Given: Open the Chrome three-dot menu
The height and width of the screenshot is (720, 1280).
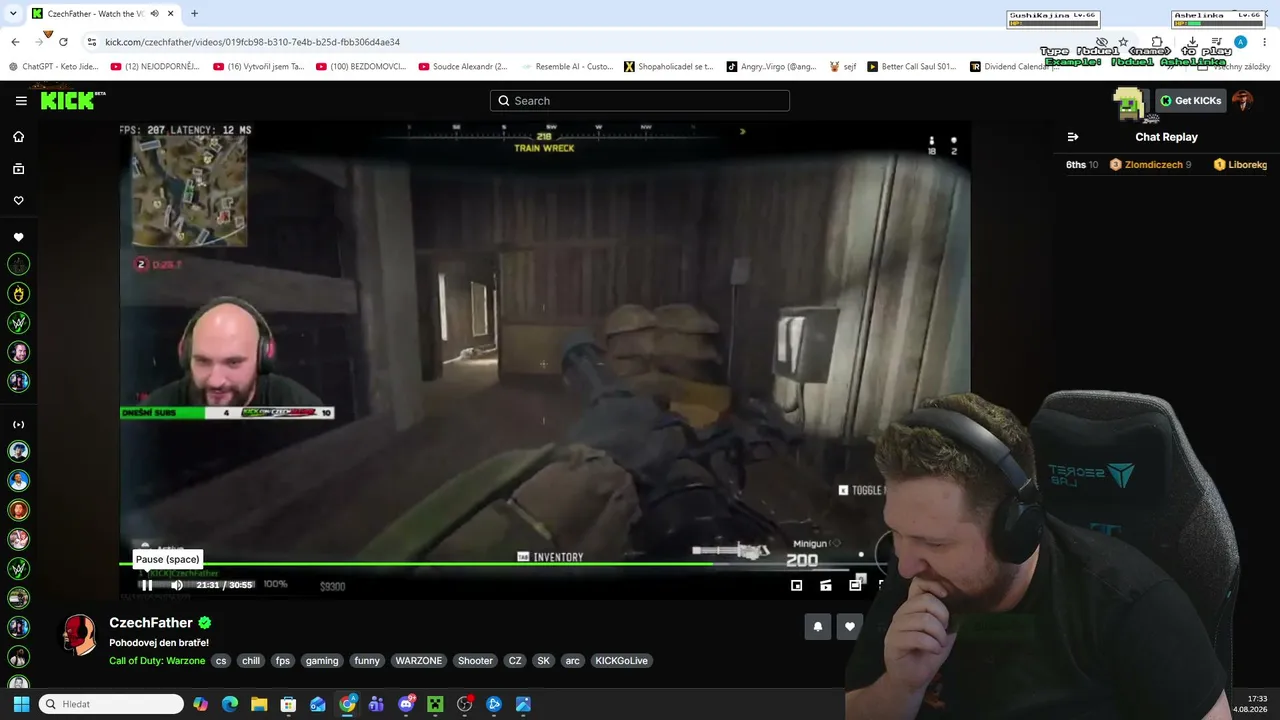Looking at the screenshot, I should [1263, 42].
